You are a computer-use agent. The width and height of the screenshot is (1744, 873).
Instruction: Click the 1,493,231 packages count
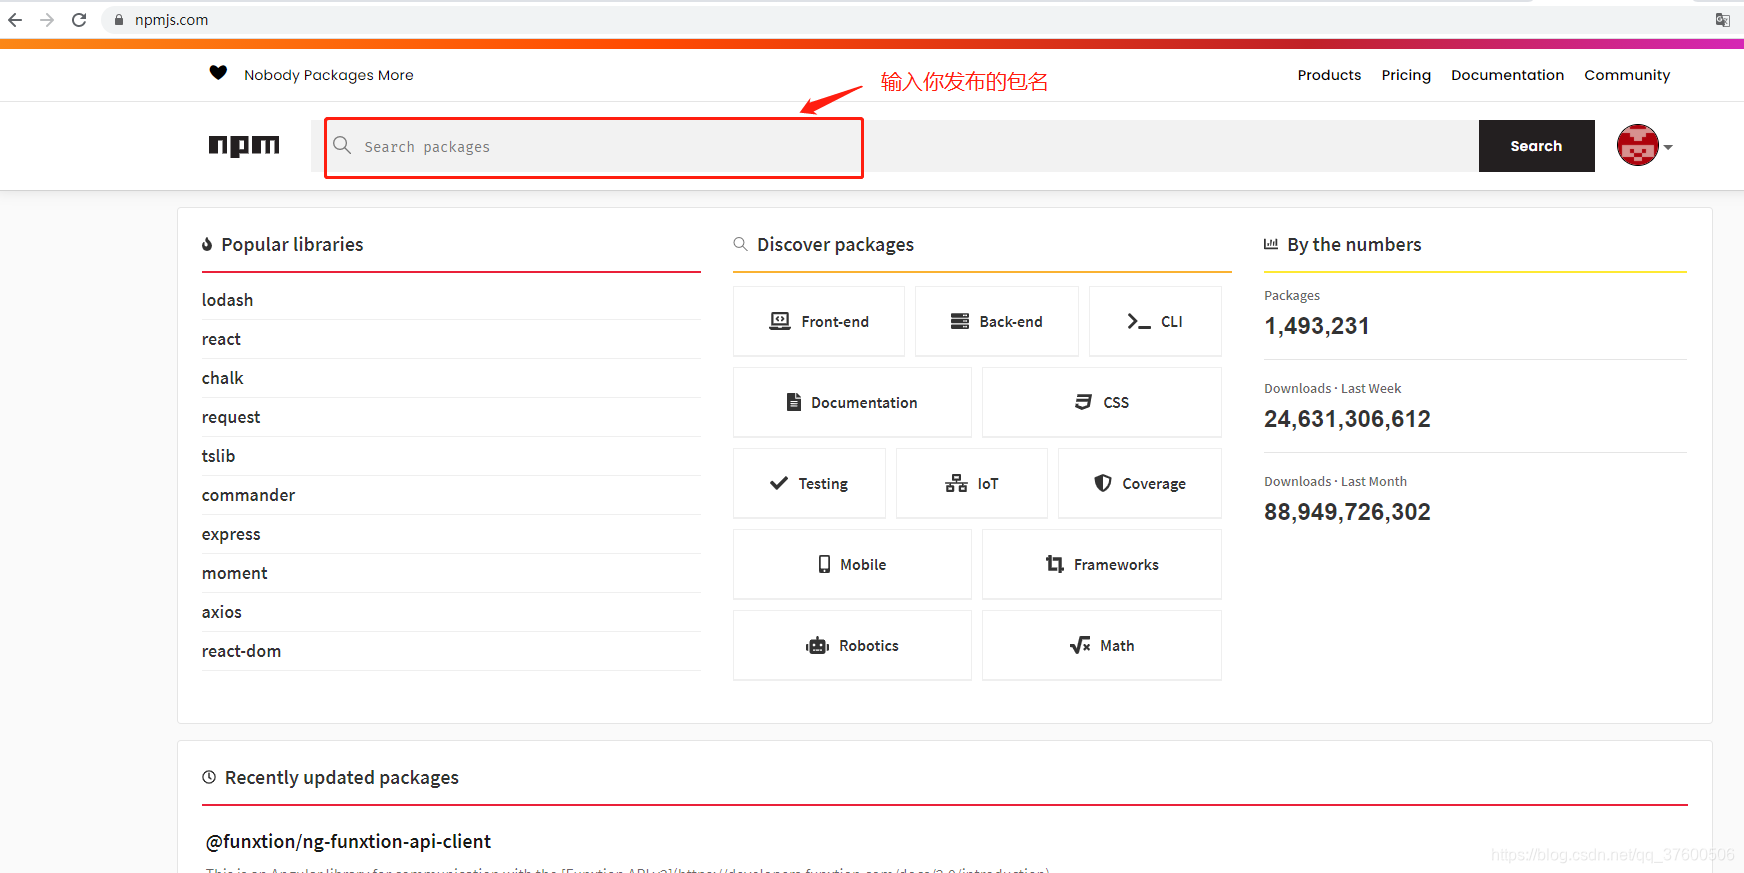click(1316, 326)
